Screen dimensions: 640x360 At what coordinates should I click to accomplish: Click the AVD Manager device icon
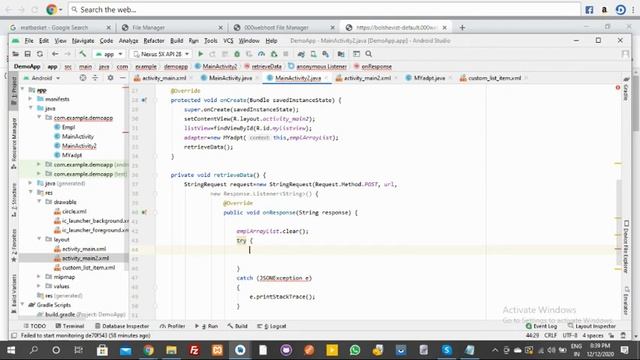pos(313,54)
